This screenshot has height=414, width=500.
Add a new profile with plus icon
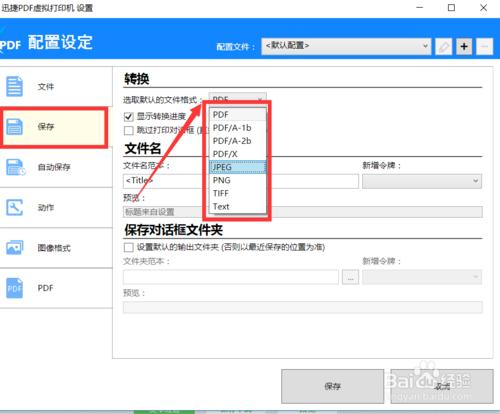(x=464, y=46)
